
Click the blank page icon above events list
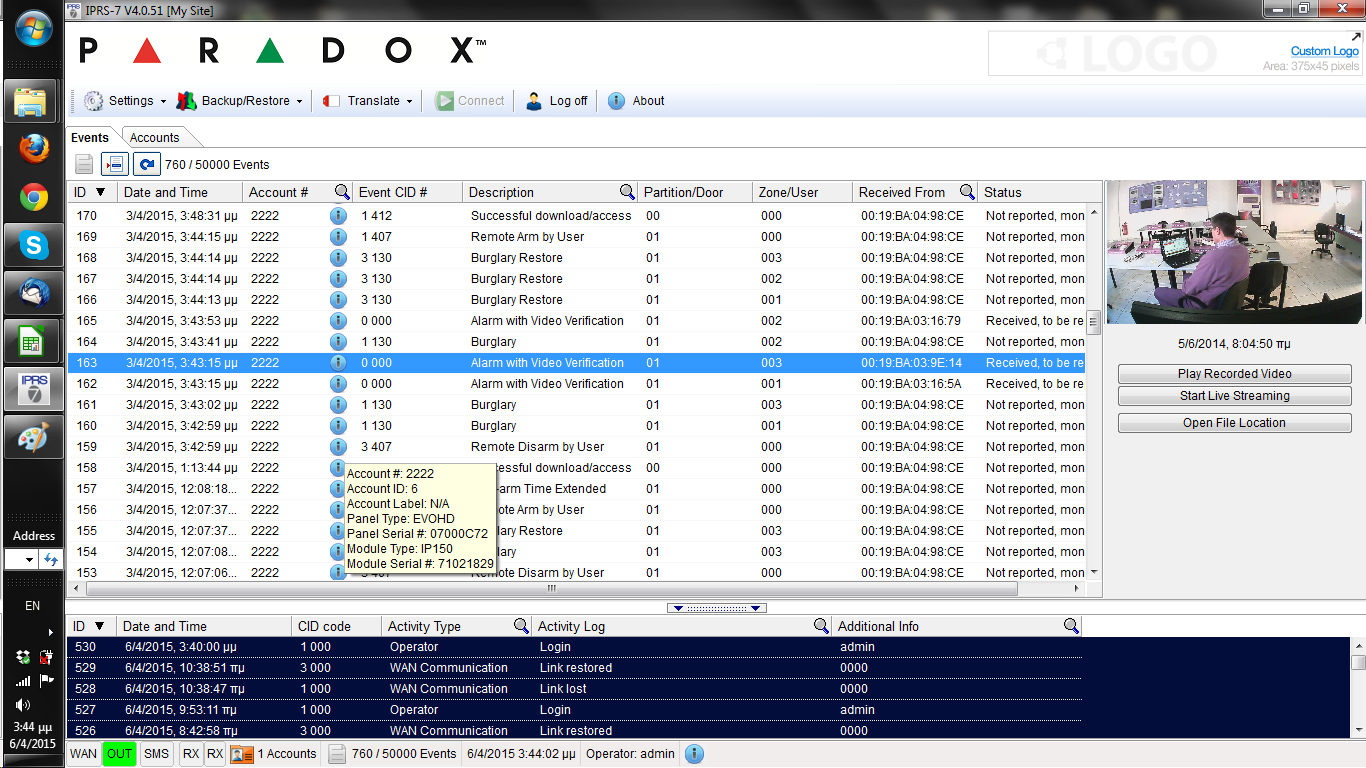coord(85,164)
